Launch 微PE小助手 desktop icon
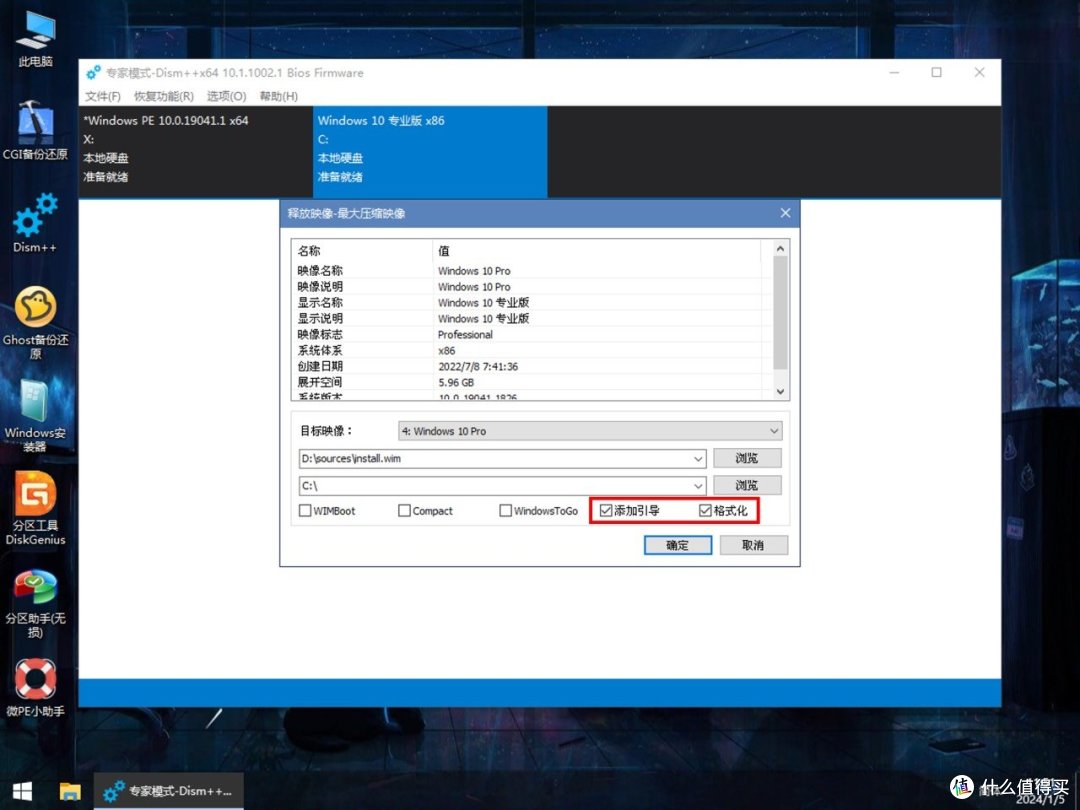This screenshot has width=1080, height=810. point(35,687)
